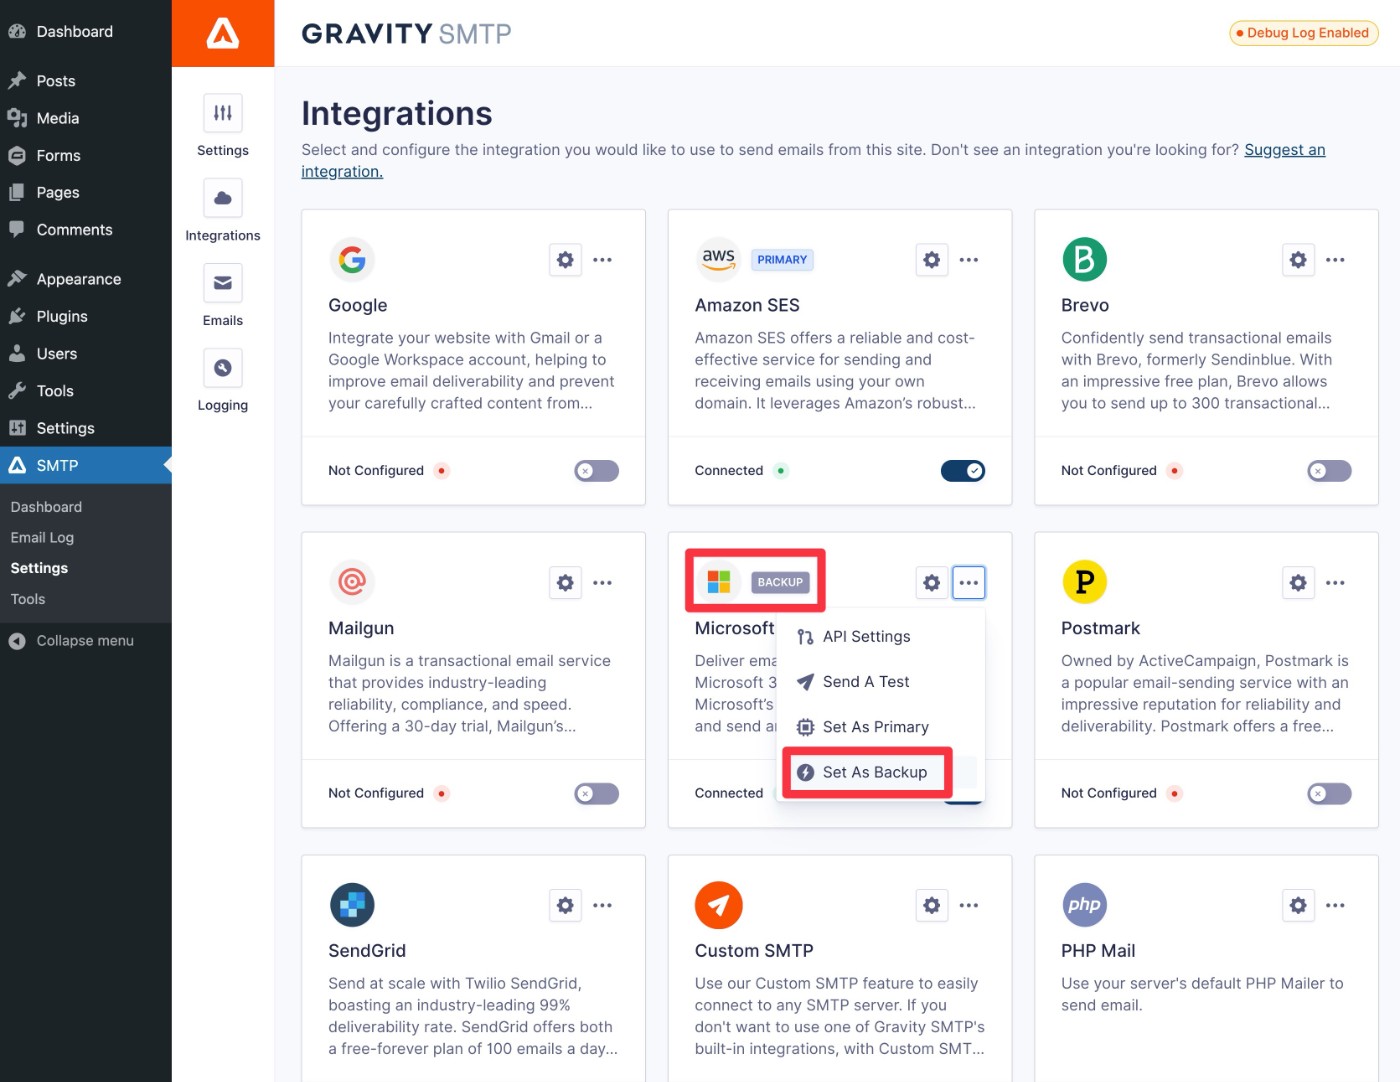
Task: Expand SendGrid more options menu
Action: coord(602,906)
